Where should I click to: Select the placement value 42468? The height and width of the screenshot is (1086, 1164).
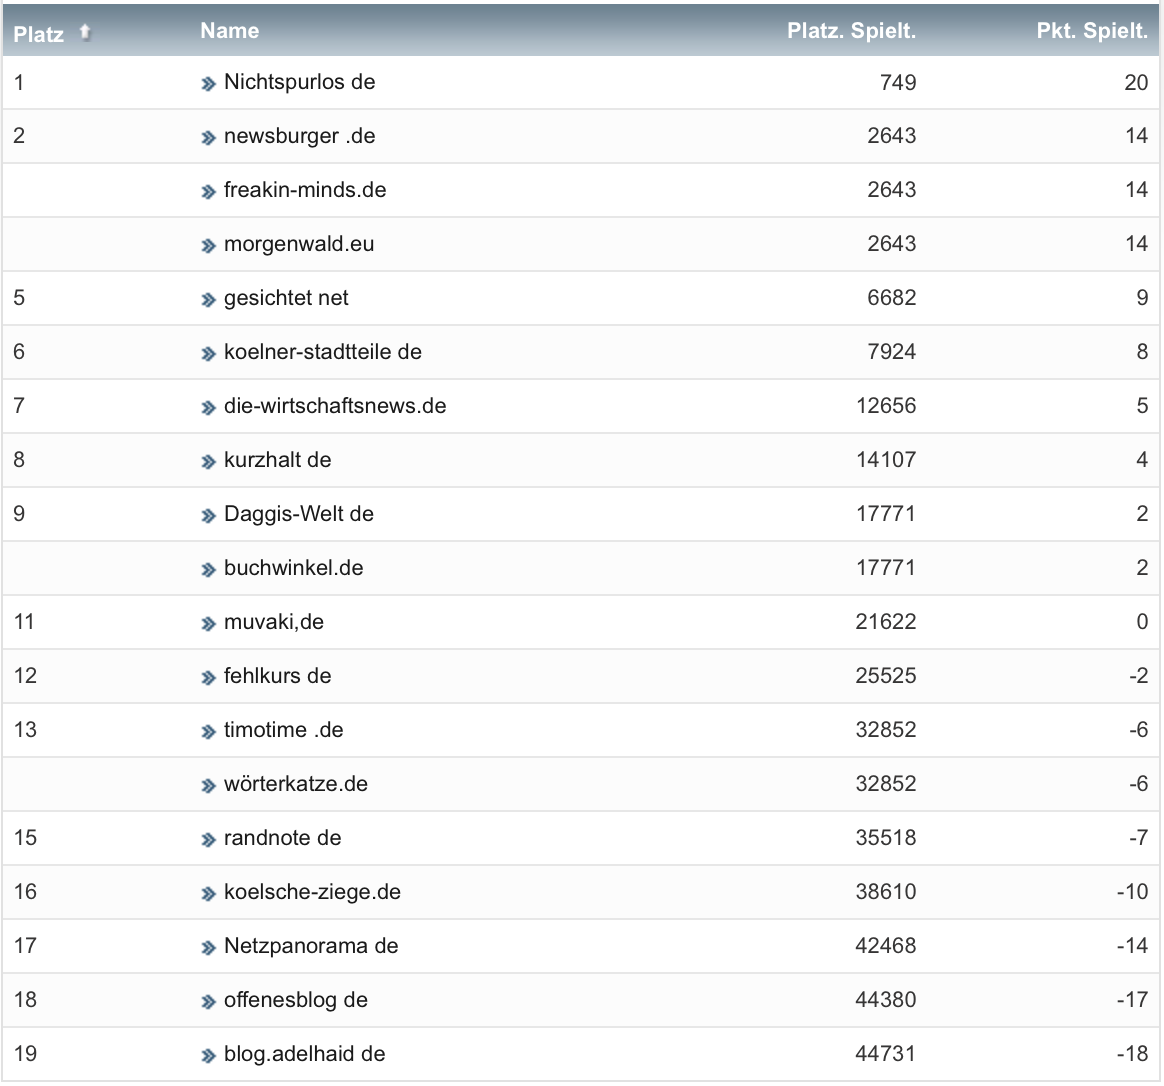886,946
